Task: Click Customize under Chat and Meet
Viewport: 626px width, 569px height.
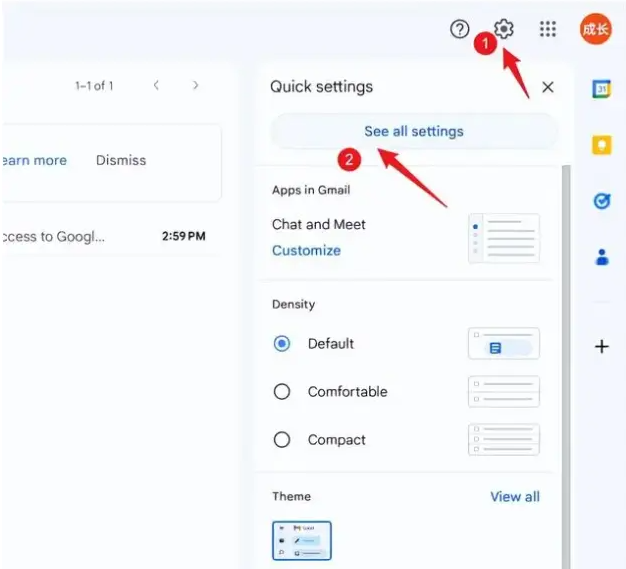Action: (306, 250)
